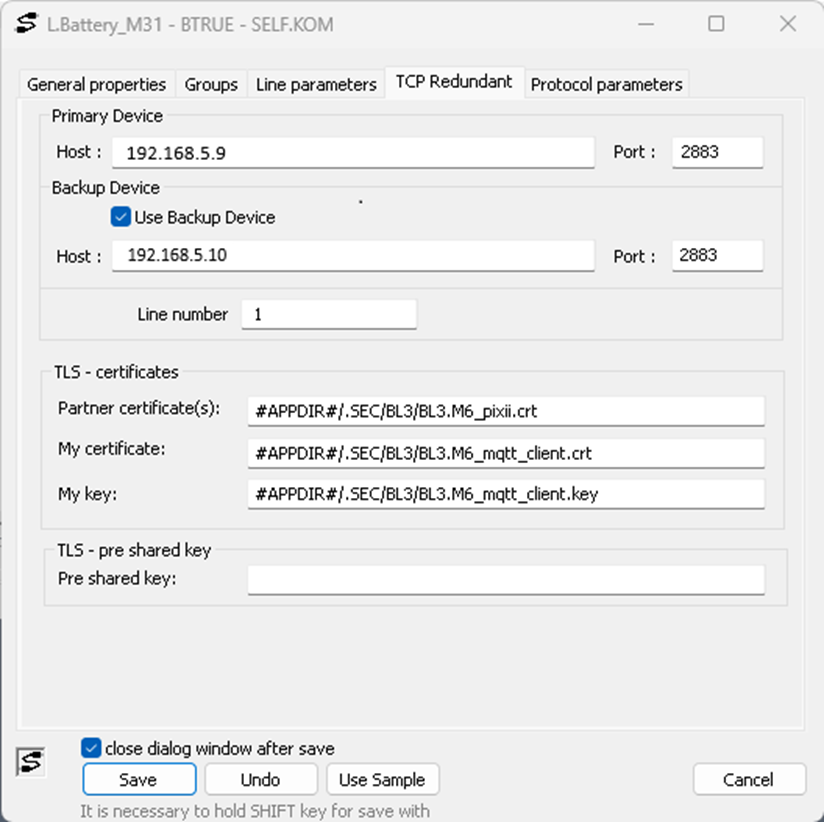Maximize the dialog window
The height and width of the screenshot is (822, 824).
716,25
